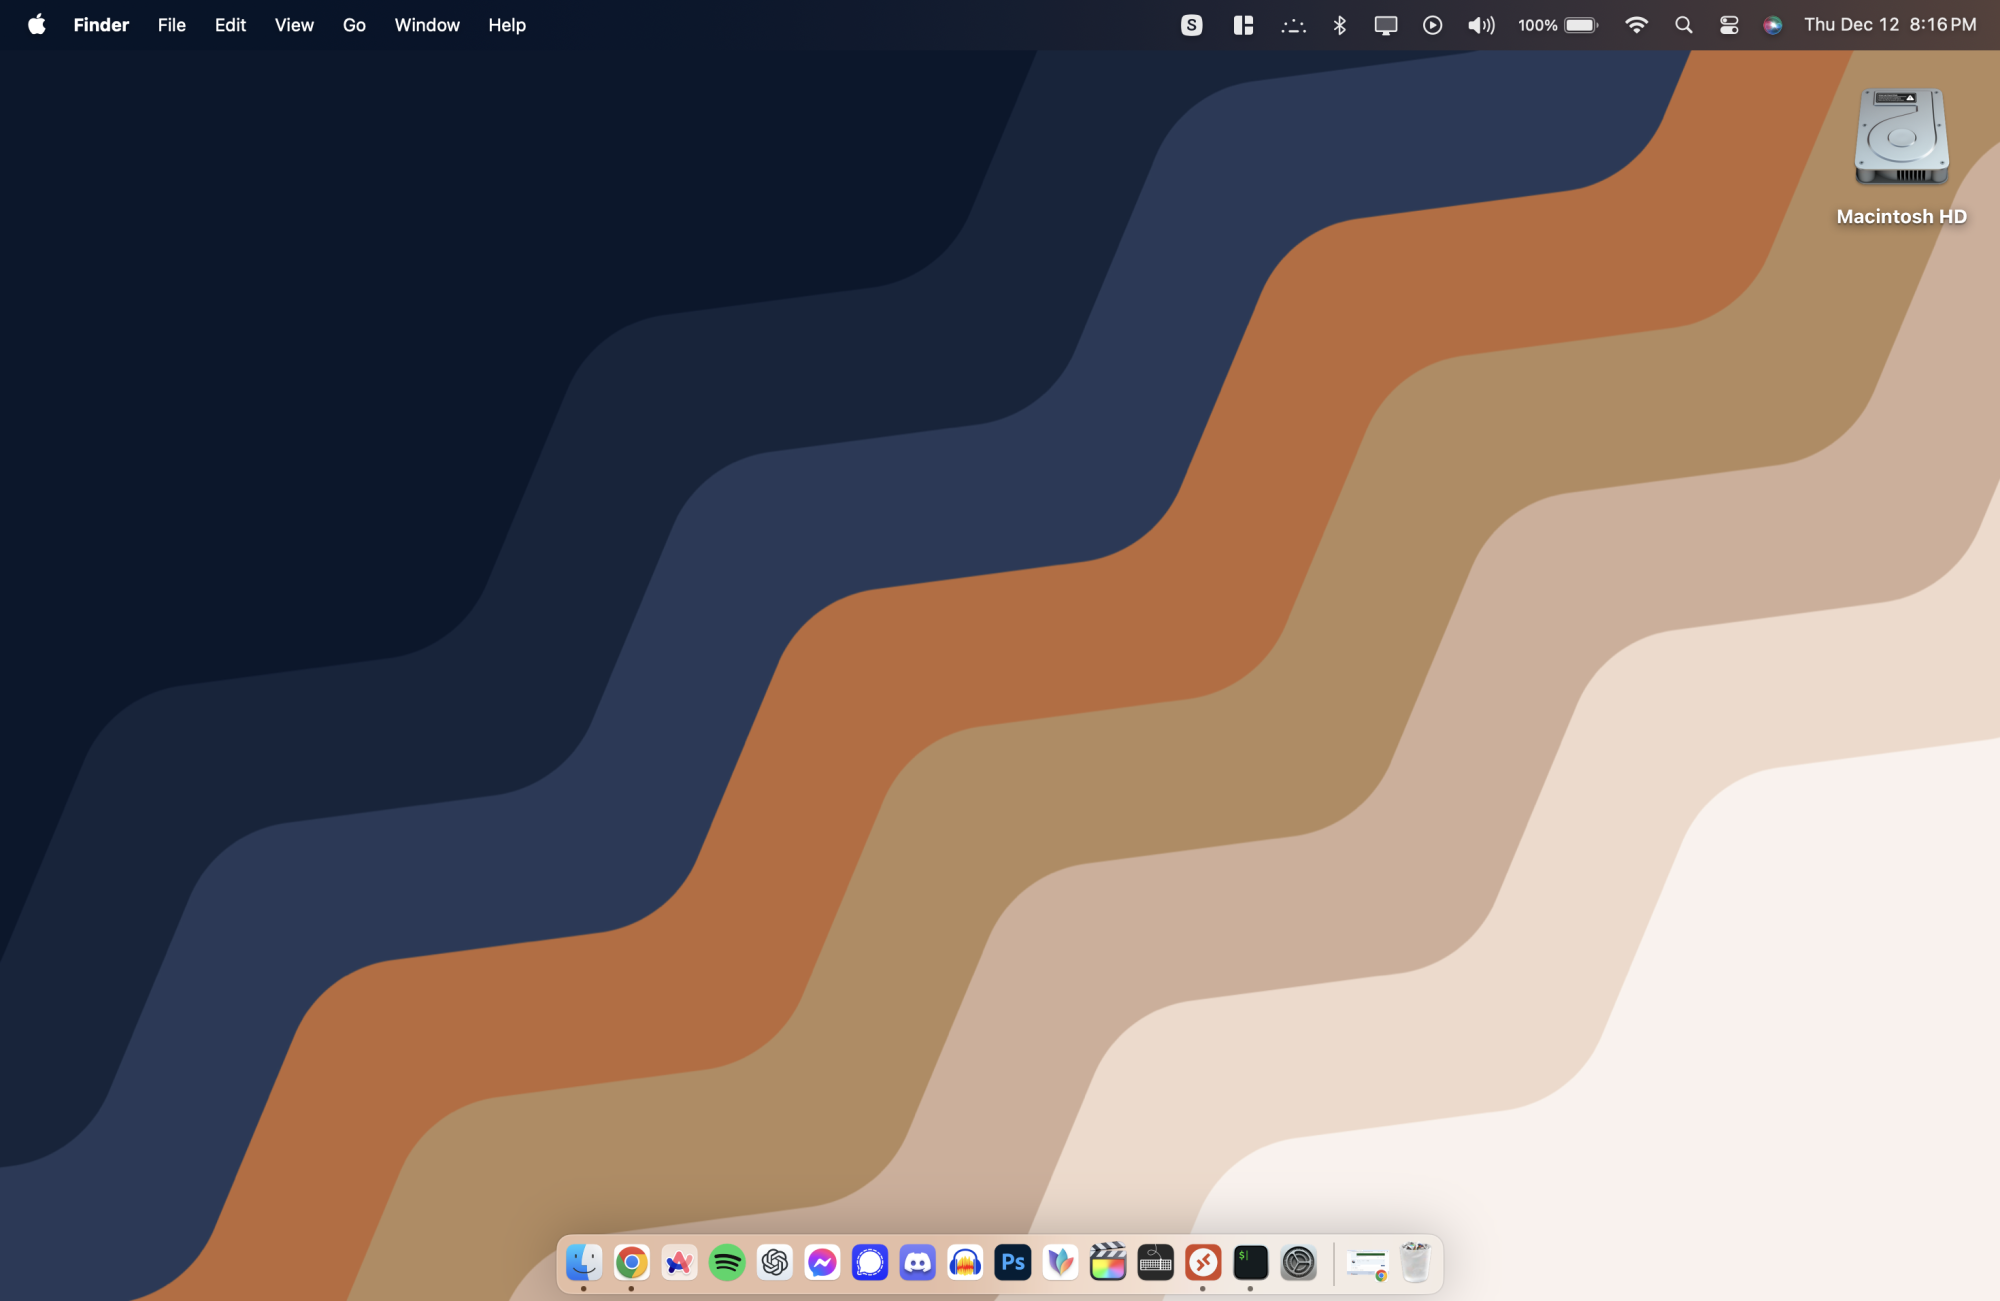The image size is (2000, 1301).
Task: Open the Terminal app in dock
Action: click(1250, 1263)
